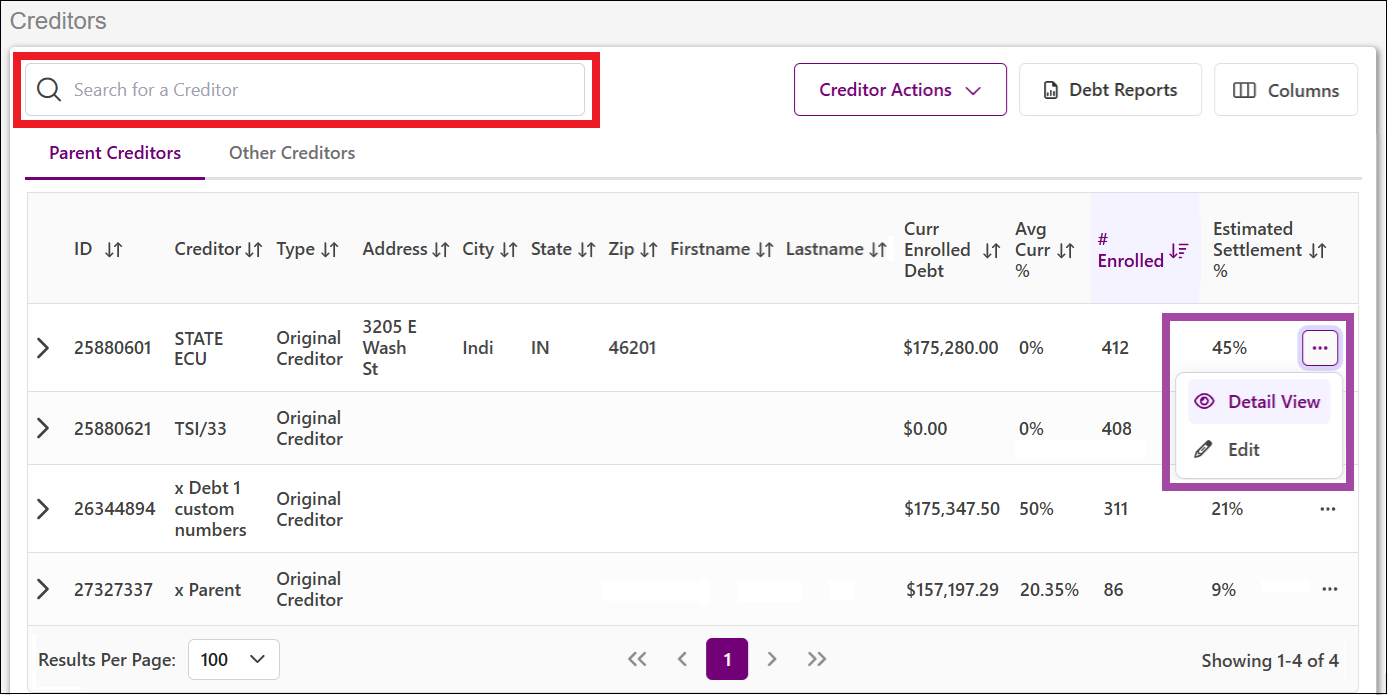This screenshot has height=695, width=1388.
Task: Click the $175,347.50 debt value
Action: tap(952, 509)
